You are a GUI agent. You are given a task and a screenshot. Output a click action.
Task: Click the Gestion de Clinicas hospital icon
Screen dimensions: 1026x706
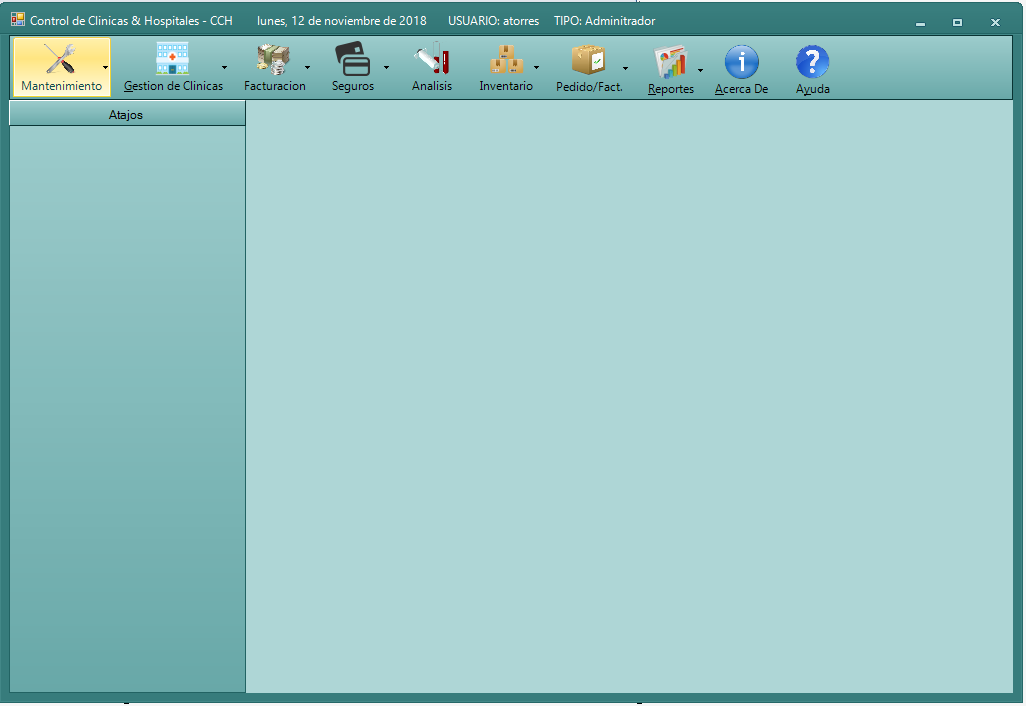(x=172, y=59)
